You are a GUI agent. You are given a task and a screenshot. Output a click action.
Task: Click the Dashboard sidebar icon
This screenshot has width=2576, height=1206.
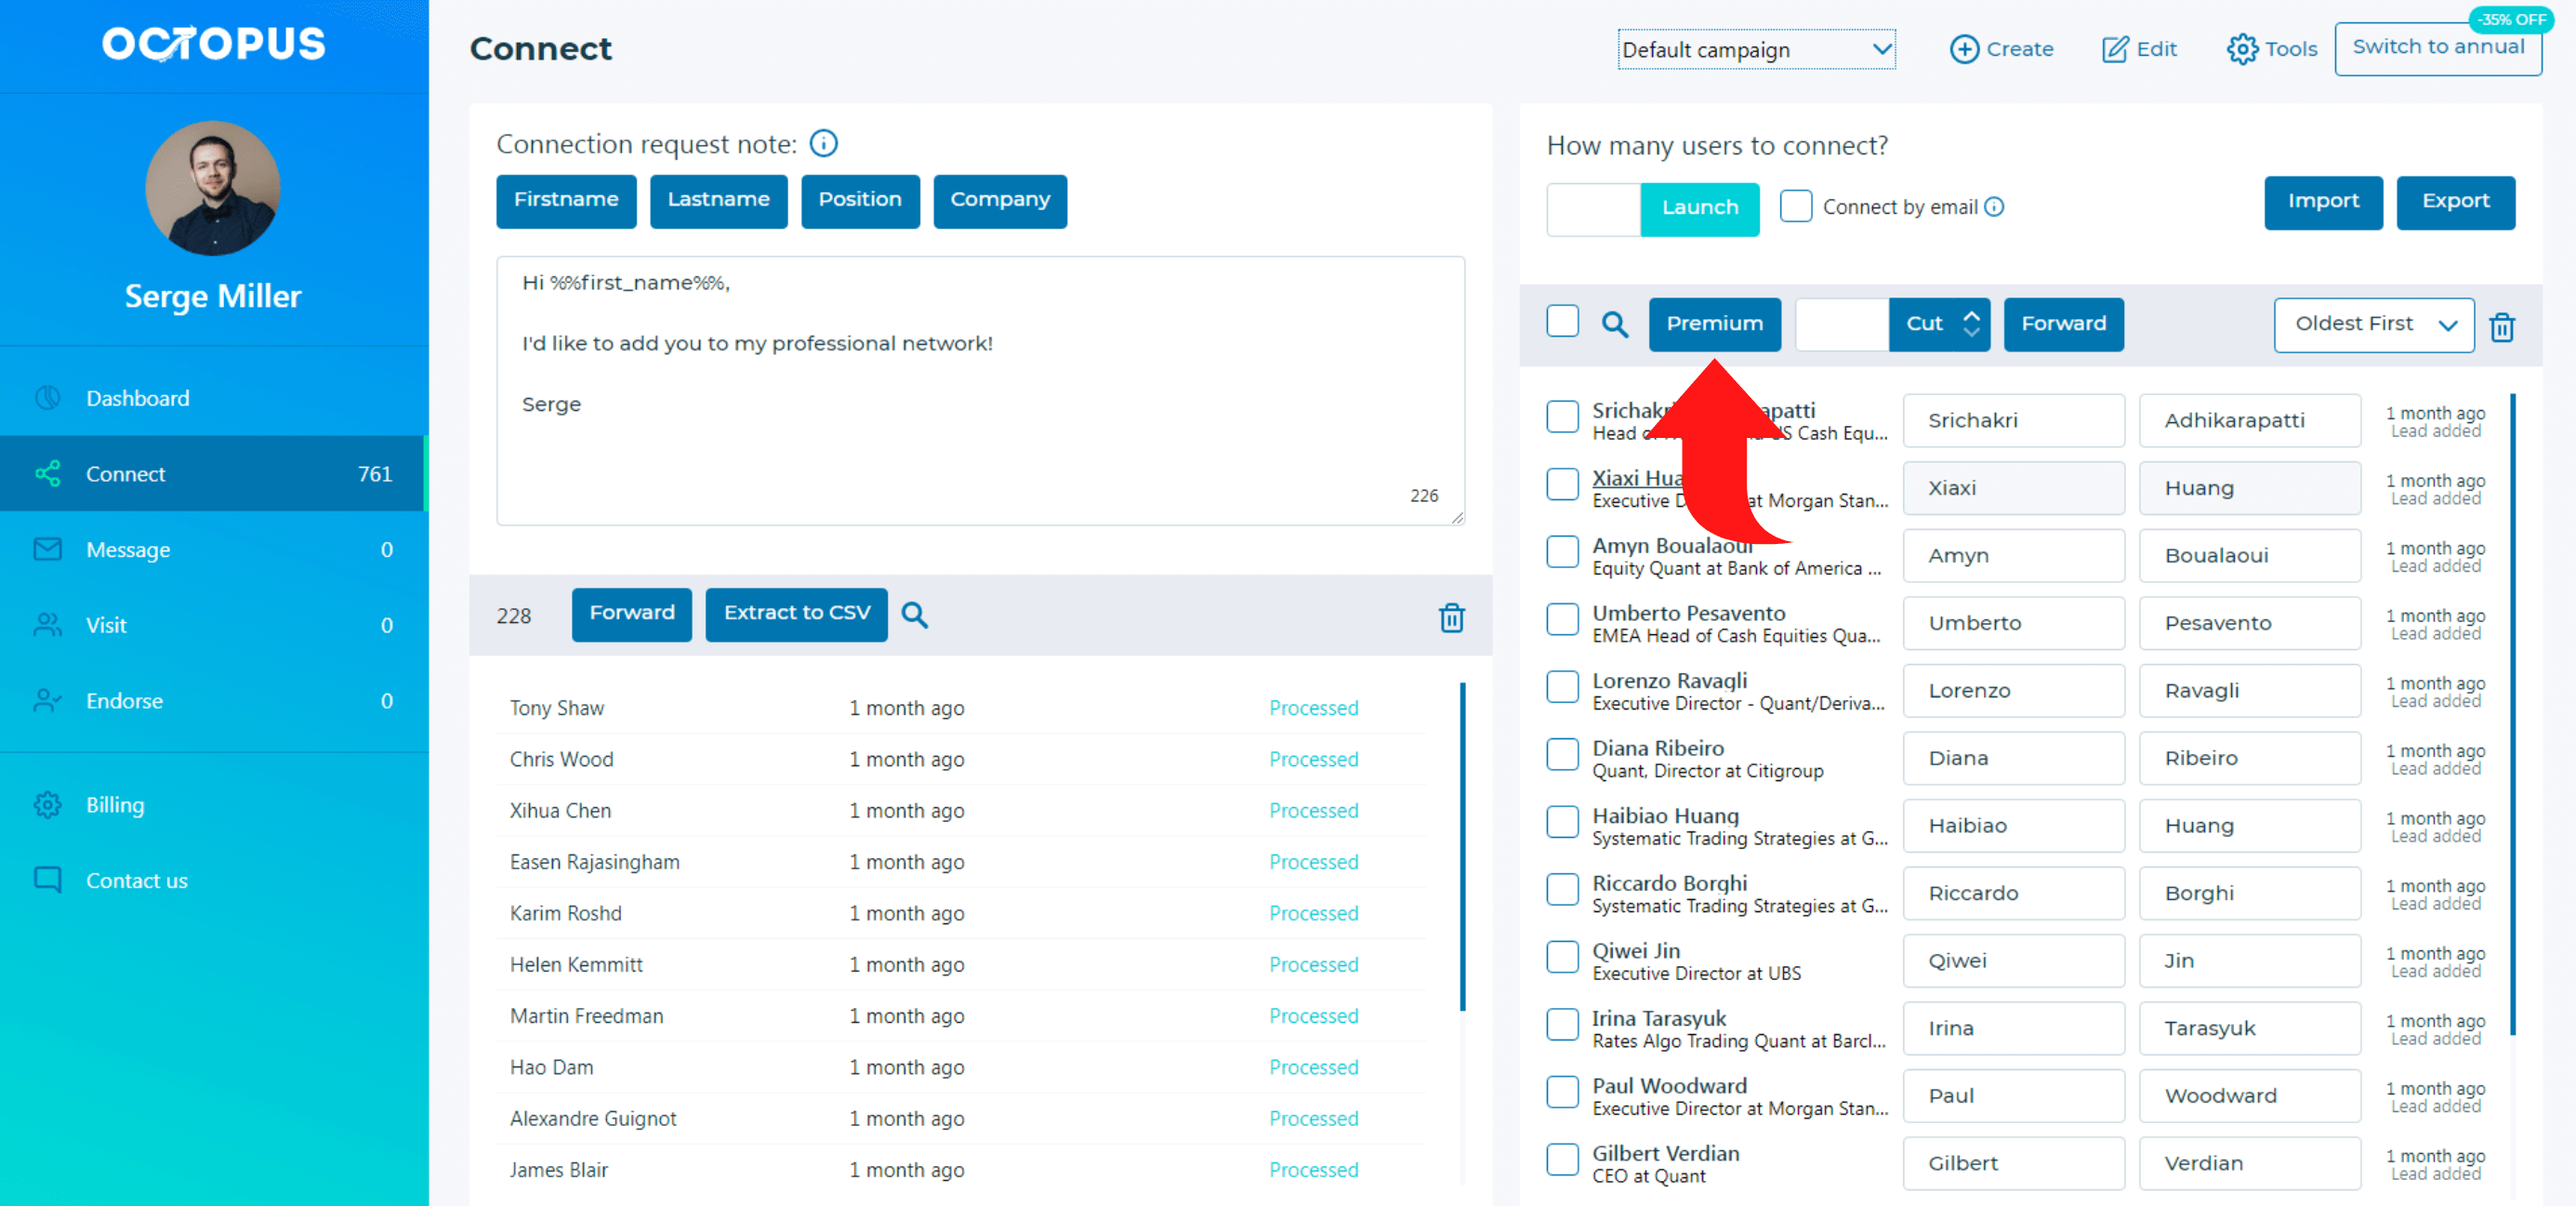pos(47,398)
